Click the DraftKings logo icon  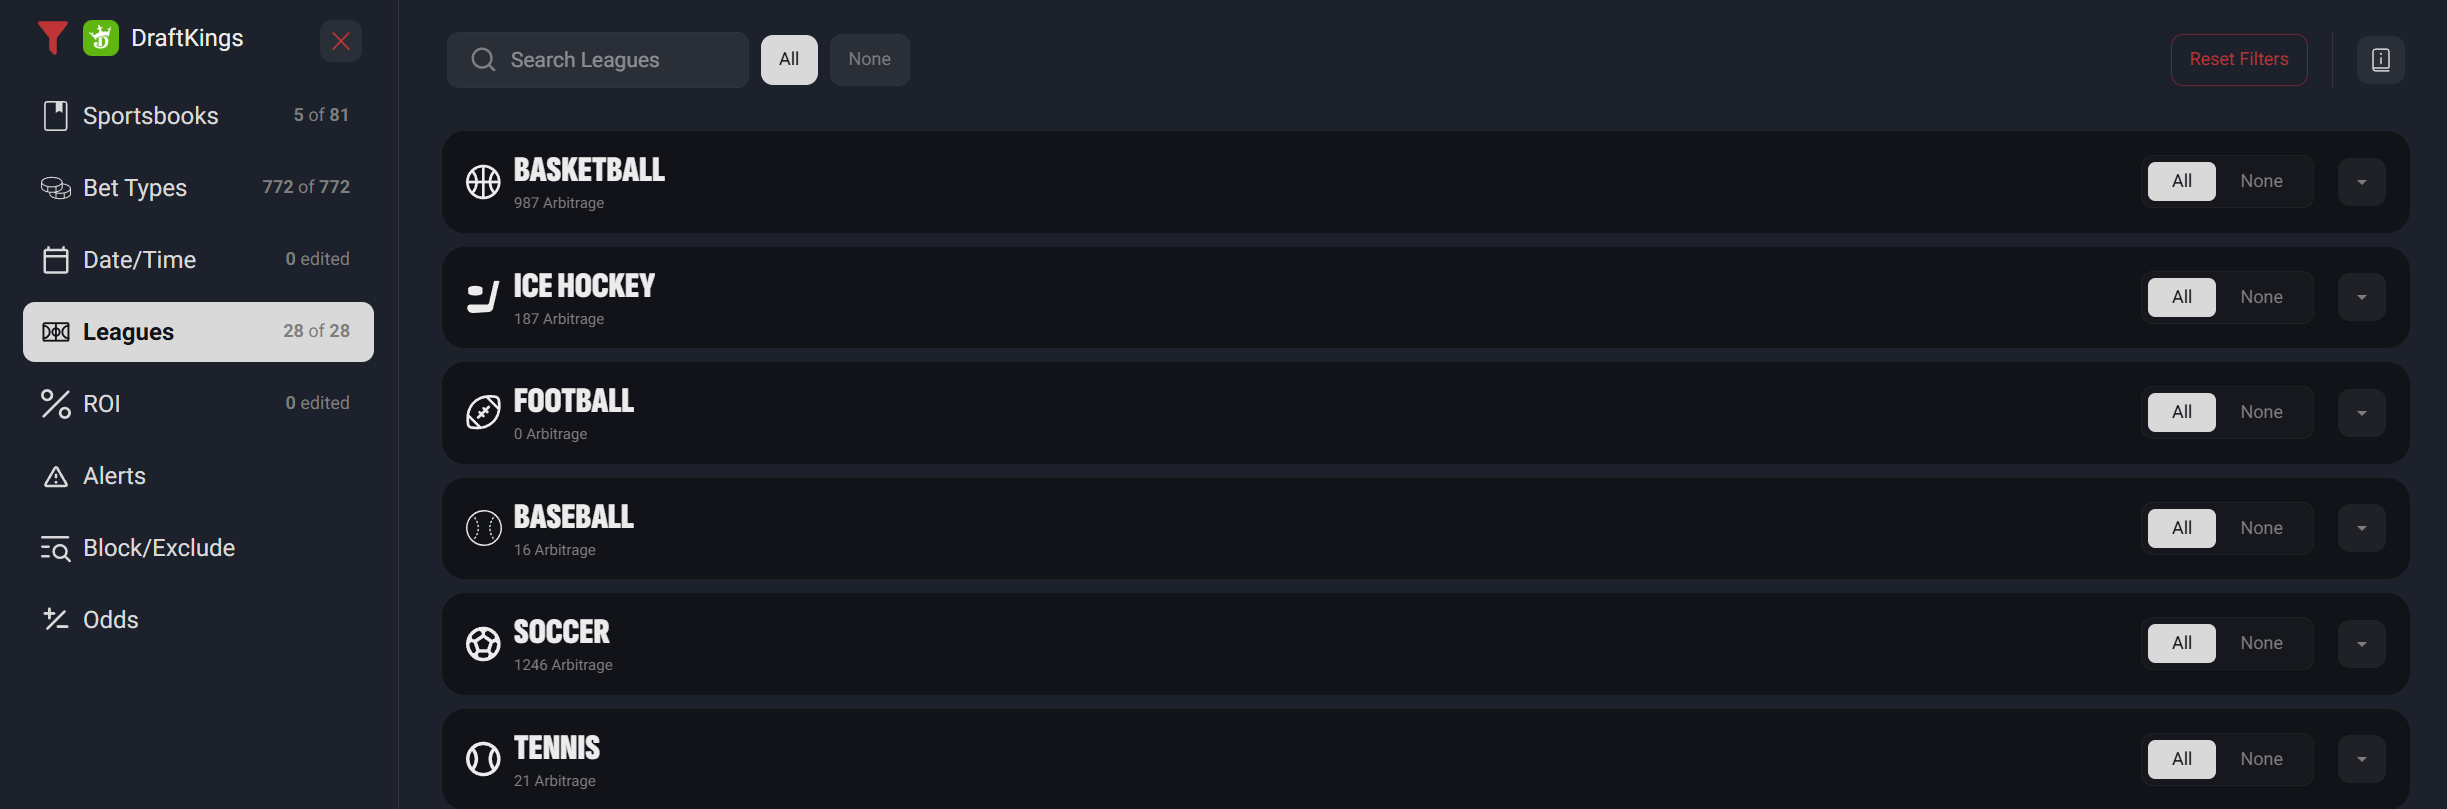[x=100, y=37]
